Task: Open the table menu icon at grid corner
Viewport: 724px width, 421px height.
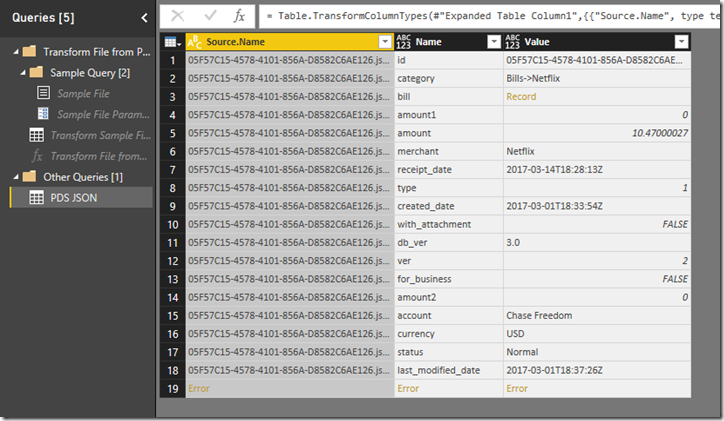Action: pyautogui.click(x=171, y=42)
